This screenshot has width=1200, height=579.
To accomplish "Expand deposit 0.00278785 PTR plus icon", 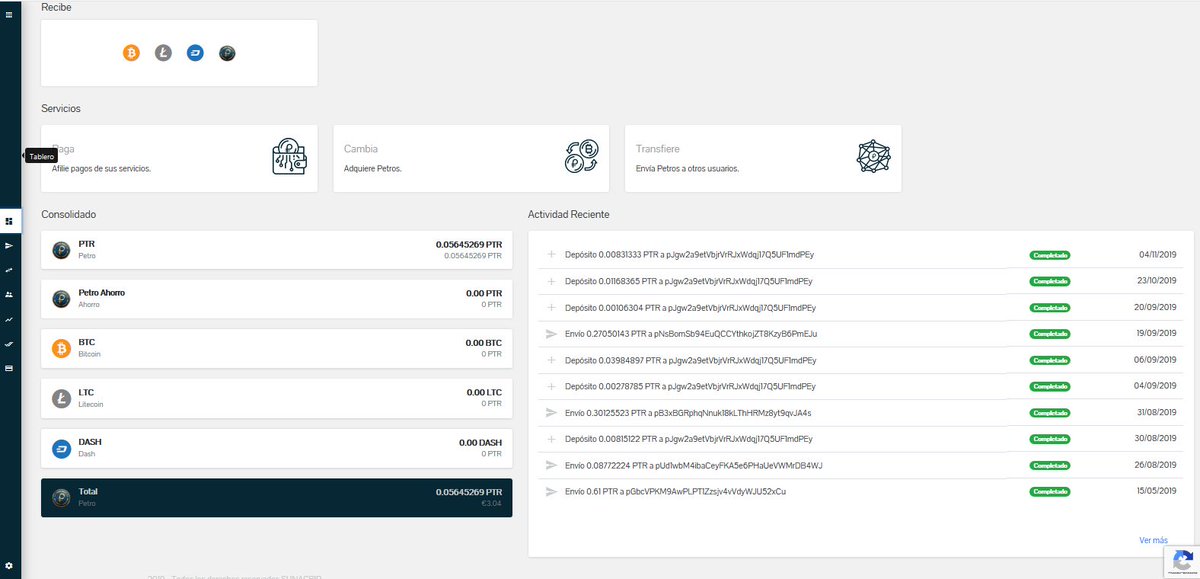I will (x=550, y=386).
